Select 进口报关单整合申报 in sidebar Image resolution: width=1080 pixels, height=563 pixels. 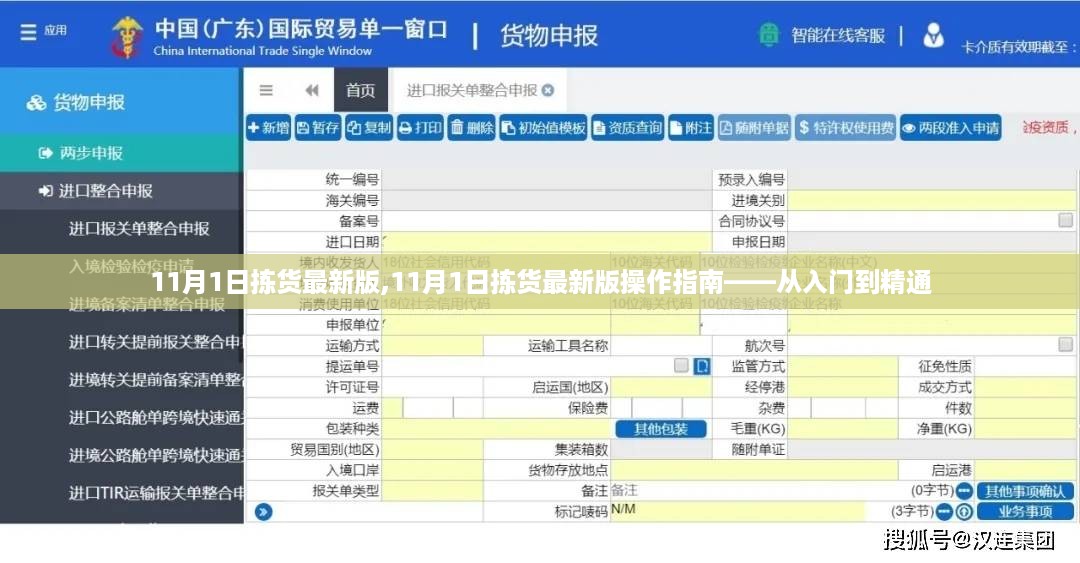coord(139,229)
